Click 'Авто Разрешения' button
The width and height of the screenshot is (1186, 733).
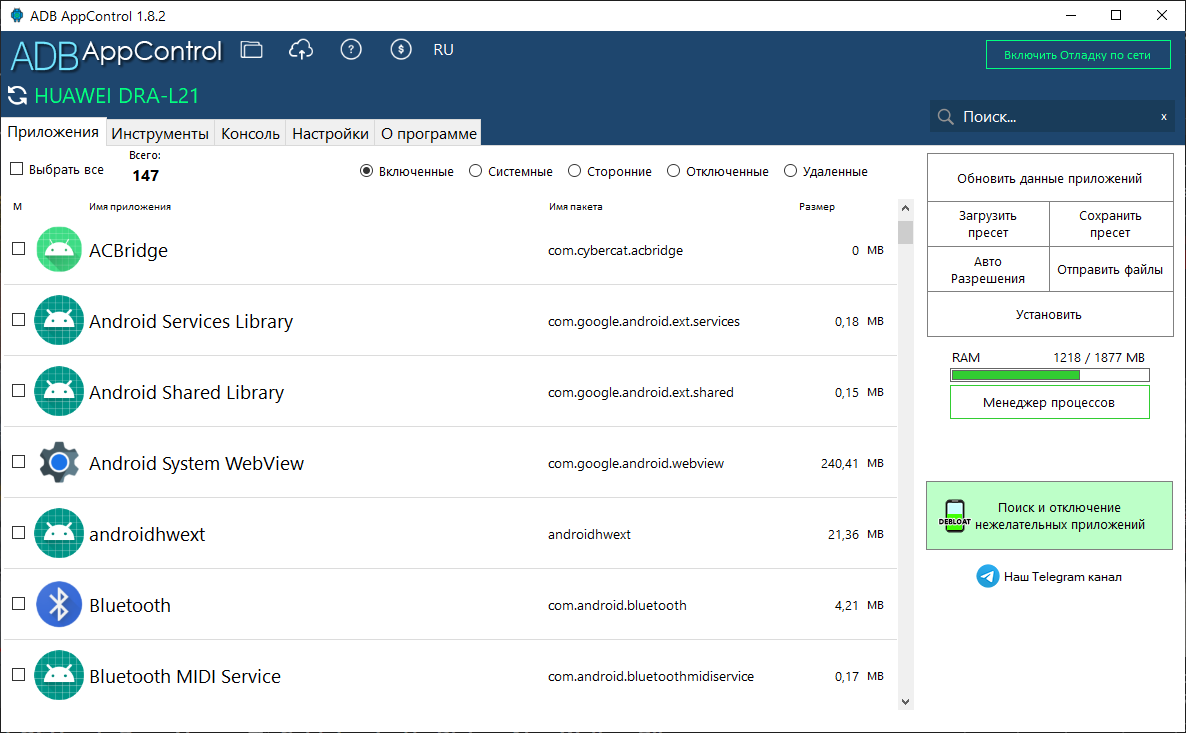pyautogui.click(x=988, y=269)
